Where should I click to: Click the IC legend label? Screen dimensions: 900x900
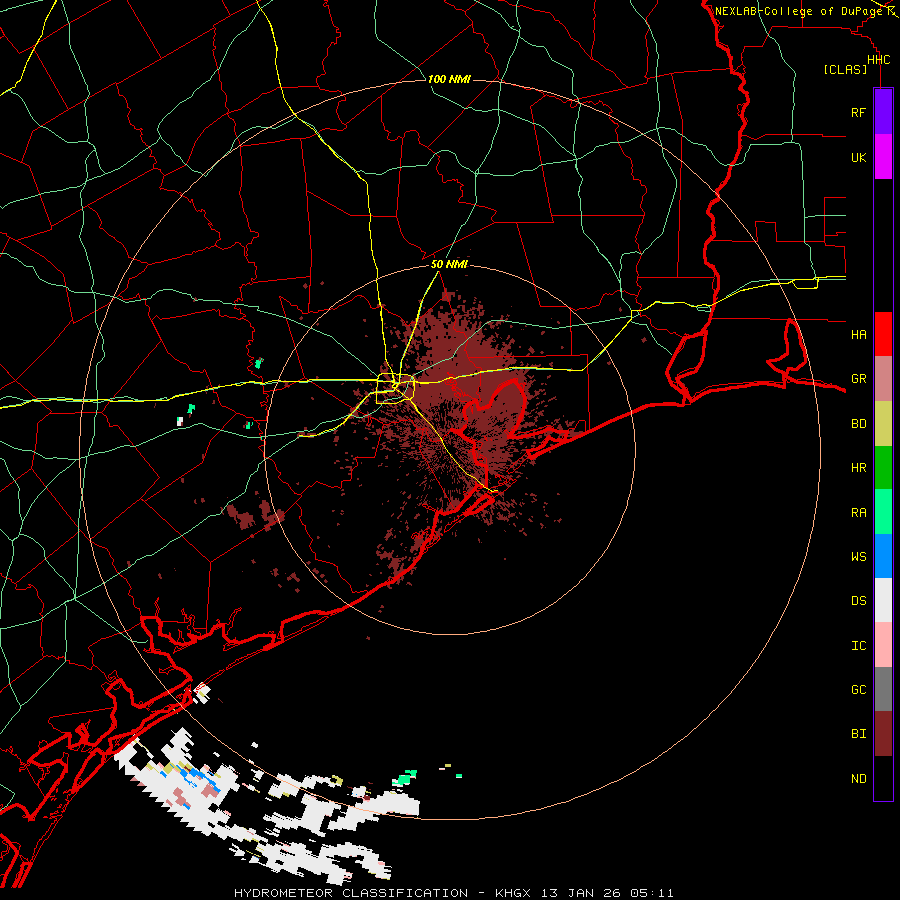[858, 646]
